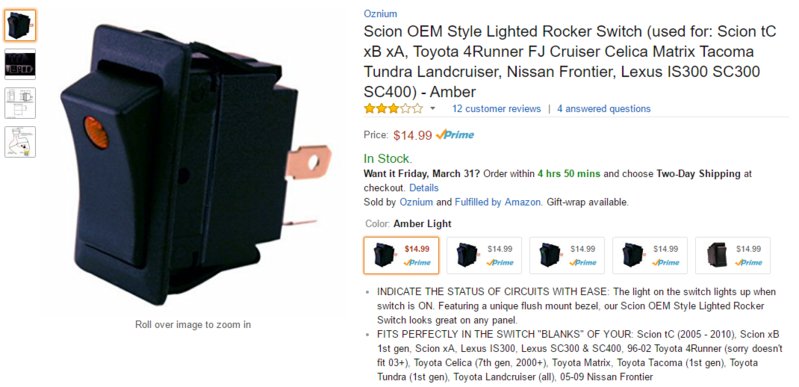Choose the second color option swatch
This screenshot has height=387, width=799.
[484, 255]
